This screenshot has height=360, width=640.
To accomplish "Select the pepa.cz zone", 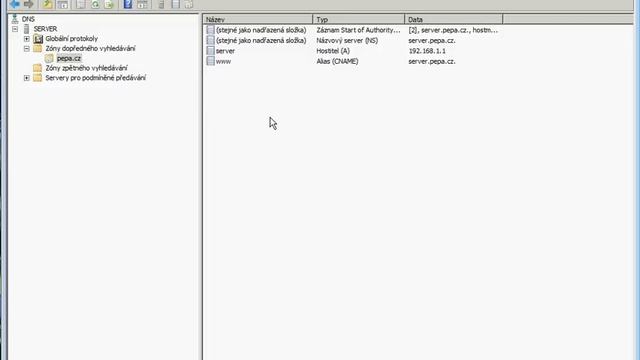I will pos(69,58).
